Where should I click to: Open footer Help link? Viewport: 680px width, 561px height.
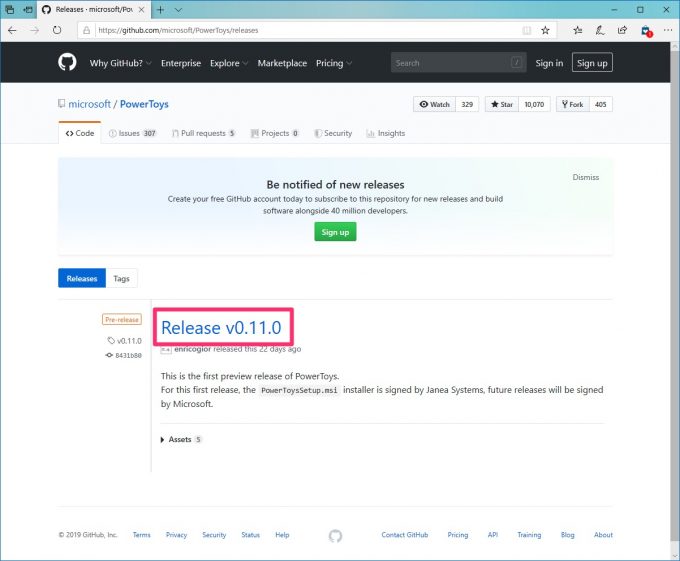[x=282, y=535]
